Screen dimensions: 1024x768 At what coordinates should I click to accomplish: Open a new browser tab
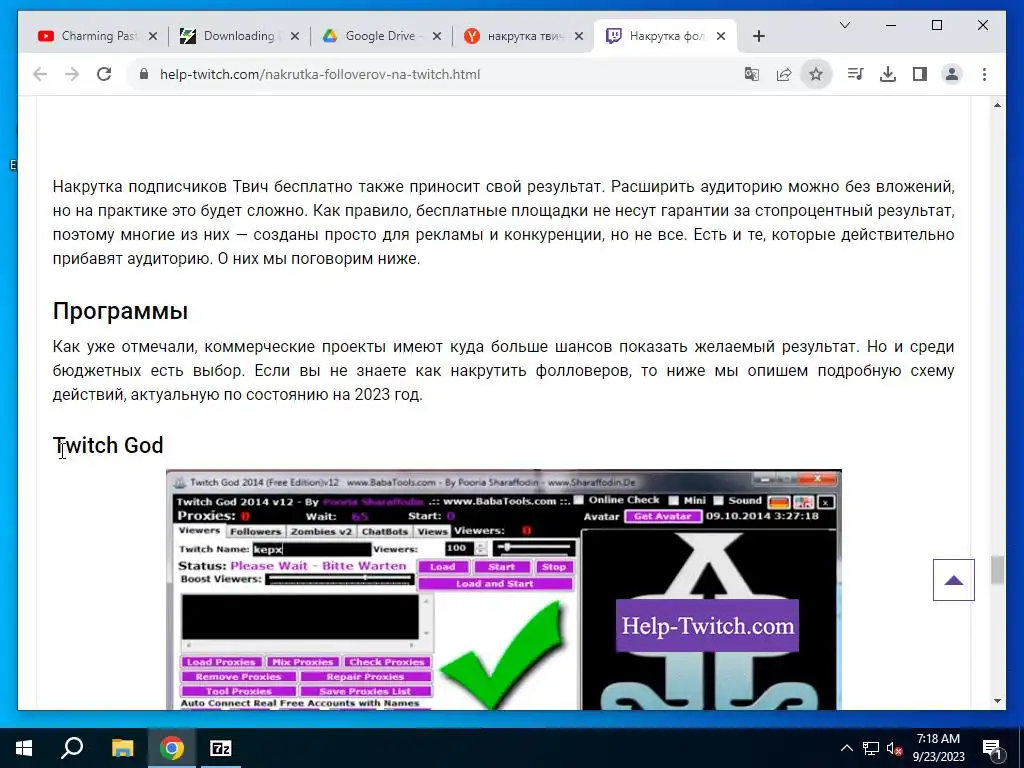758,36
